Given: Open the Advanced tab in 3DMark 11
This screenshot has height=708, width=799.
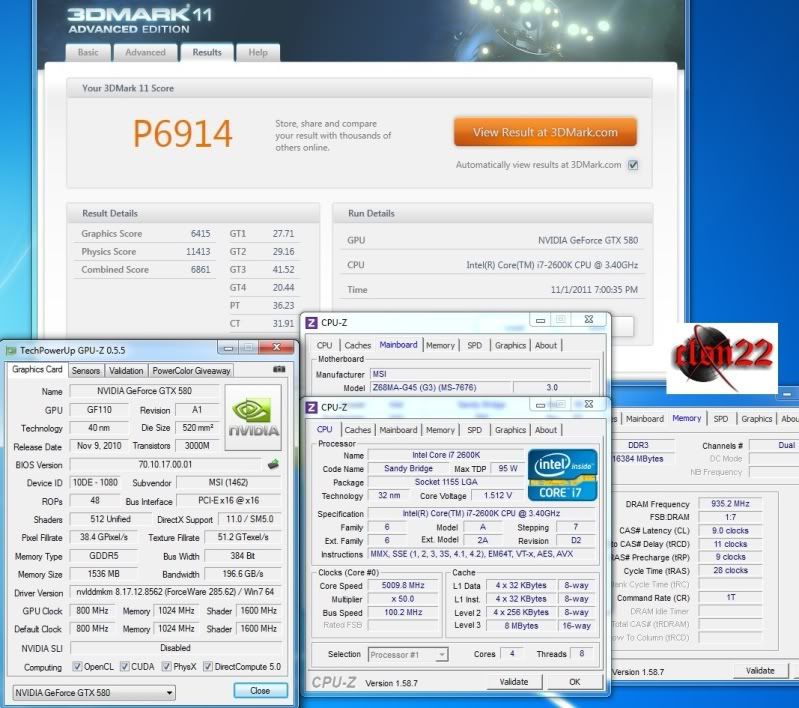Looking at the screenshot, I should click(145, 52).
